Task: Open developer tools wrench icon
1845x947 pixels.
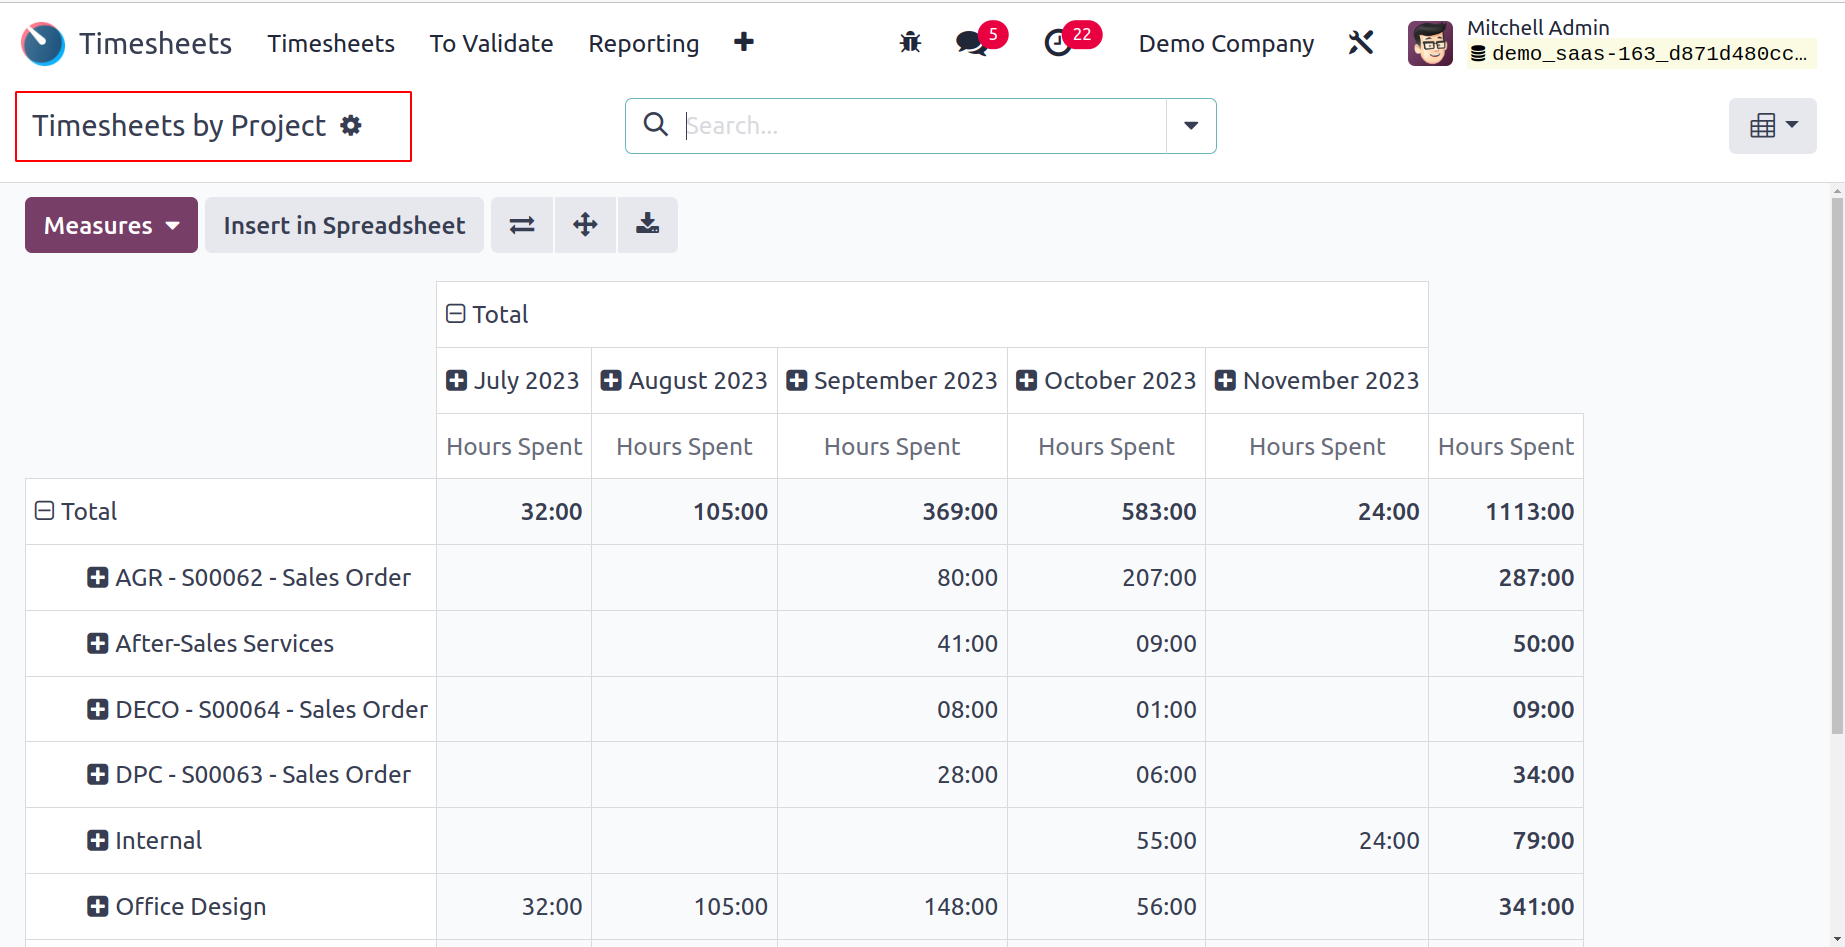Action: pos(1361,43)
